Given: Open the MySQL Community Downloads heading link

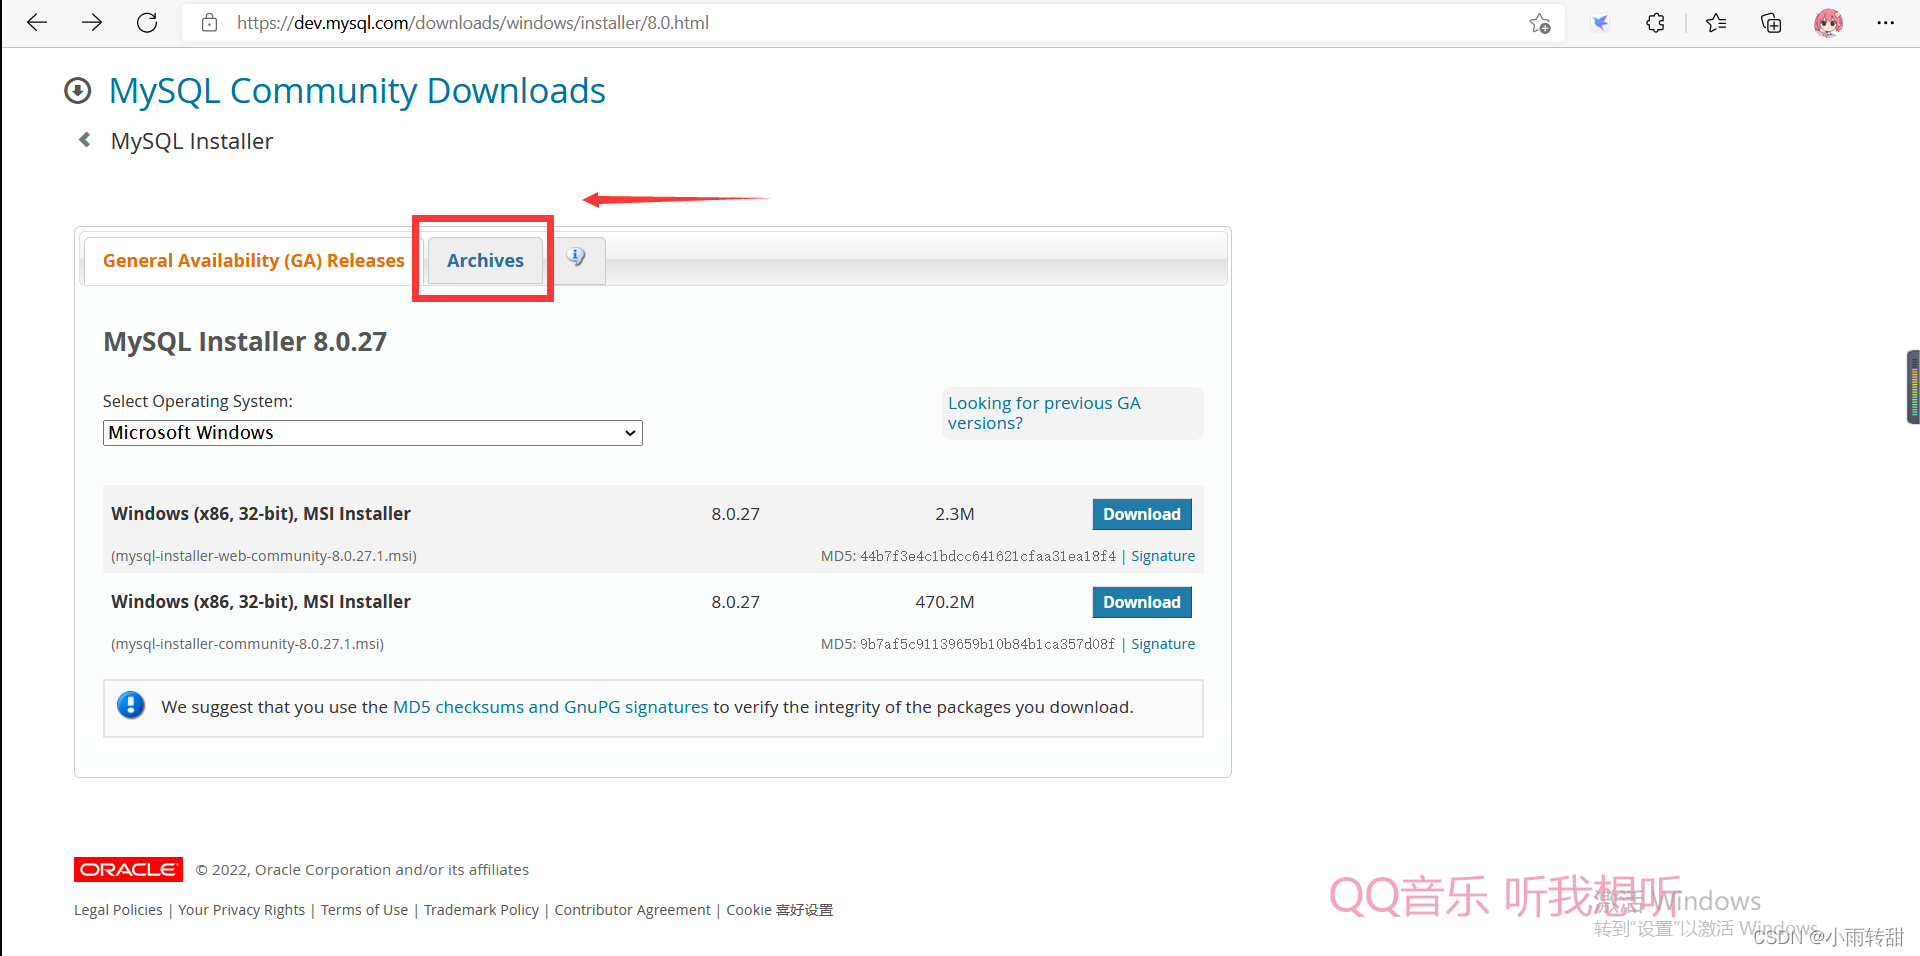Looking at the screenshot, I should point(357,91).
